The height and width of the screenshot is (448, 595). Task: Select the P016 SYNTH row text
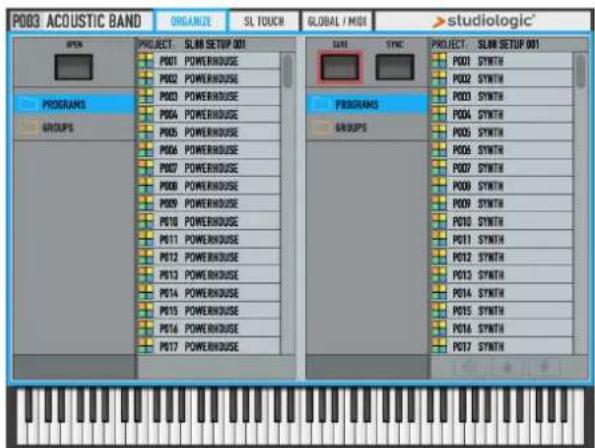coord(478,329)
